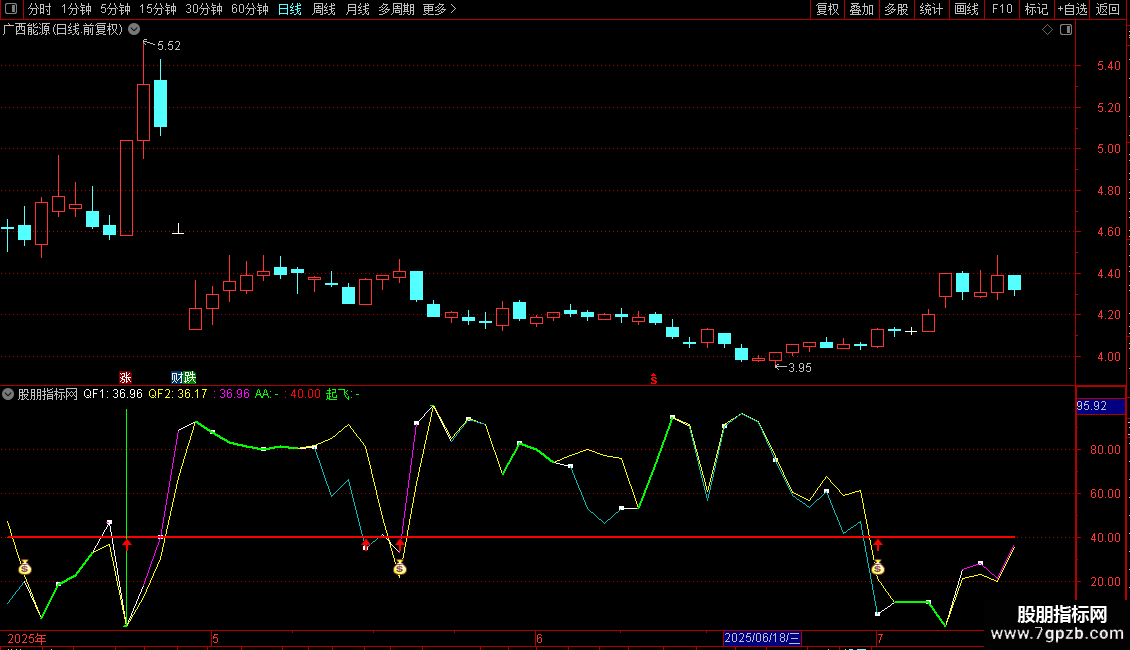Click the 2025/06/18/三 date marker
This screenshot has width=1130, height=650.
(x=762, y=638)
